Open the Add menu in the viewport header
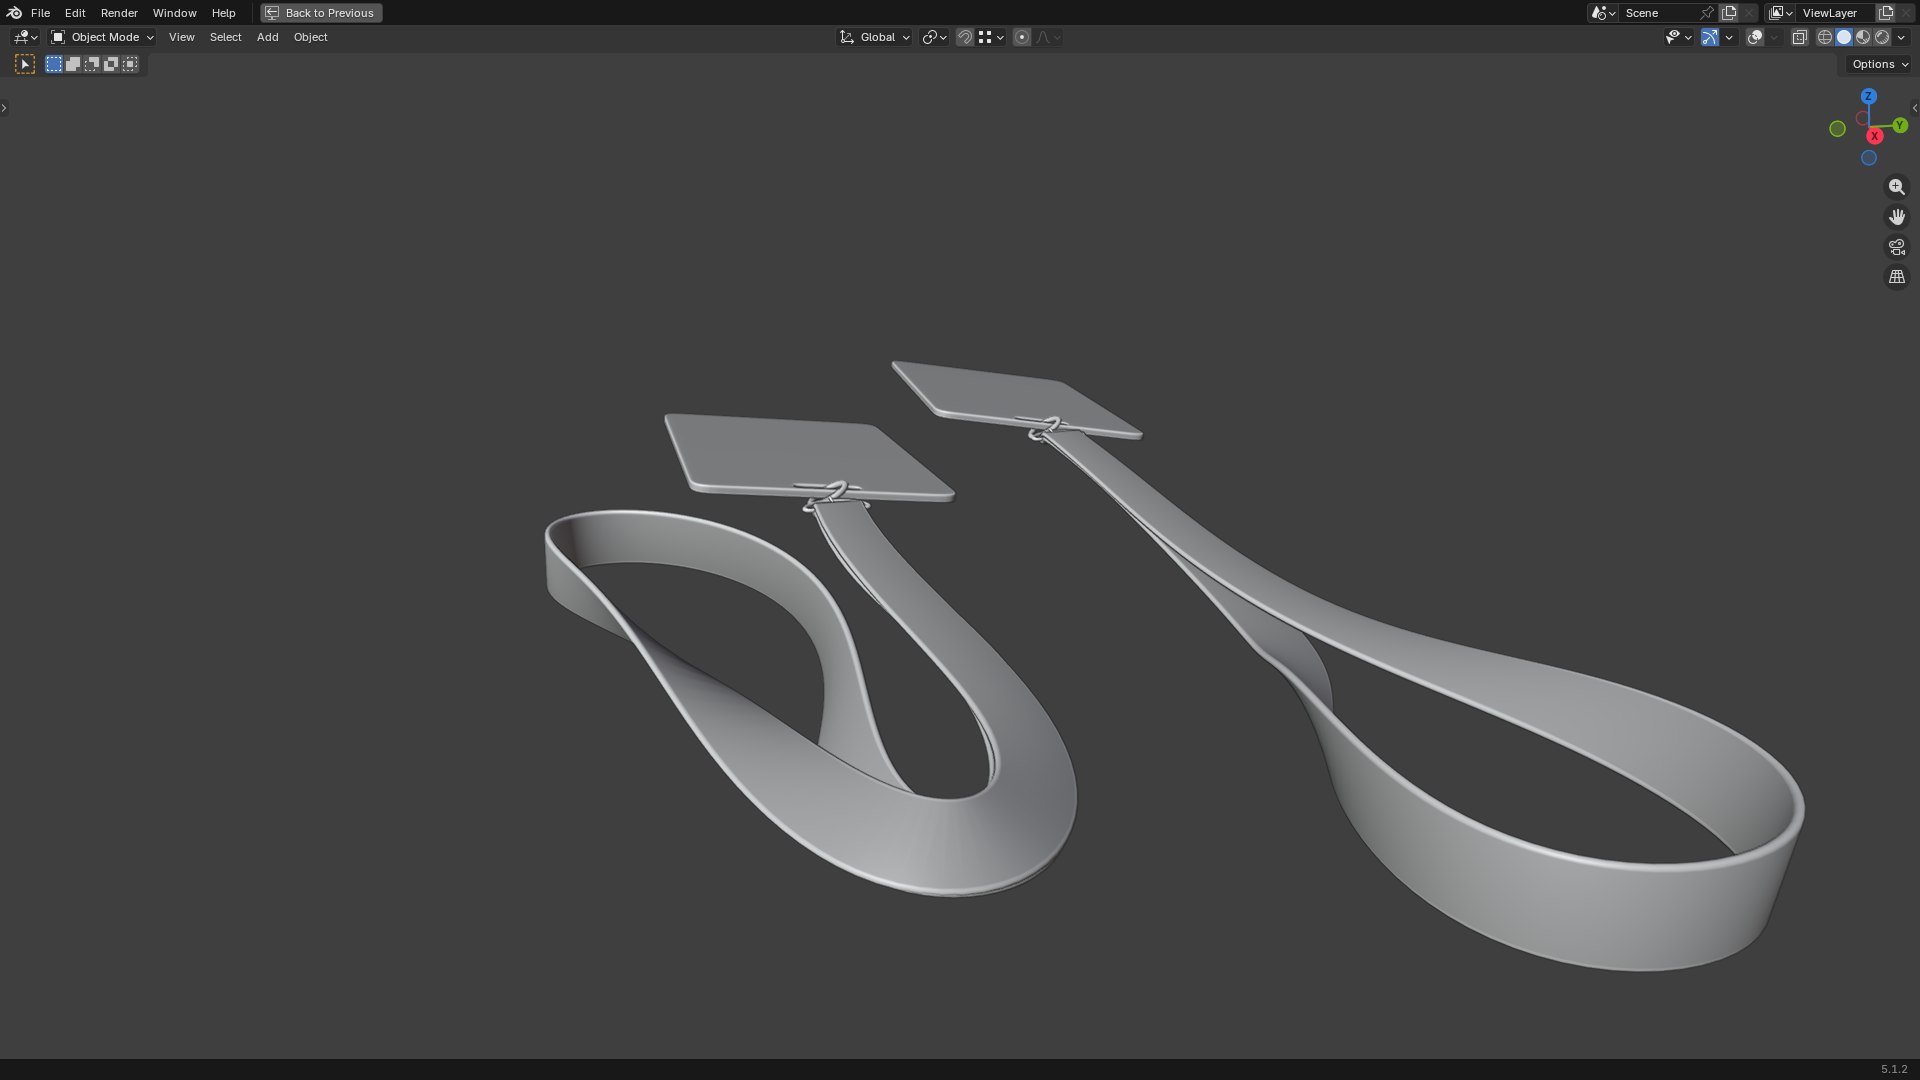 coord(267,37)
